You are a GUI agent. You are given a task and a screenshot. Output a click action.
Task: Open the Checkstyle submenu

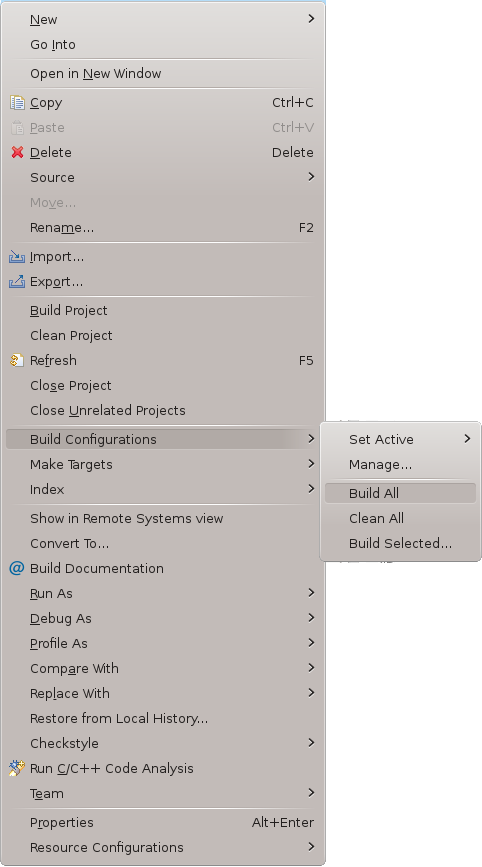pyautogui.click(x=165, y=743)
